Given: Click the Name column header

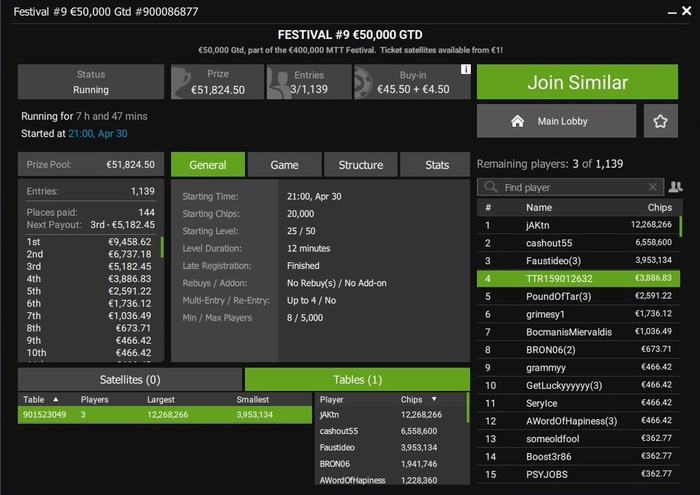Looking at the screenshot, I should click(539, 208).
